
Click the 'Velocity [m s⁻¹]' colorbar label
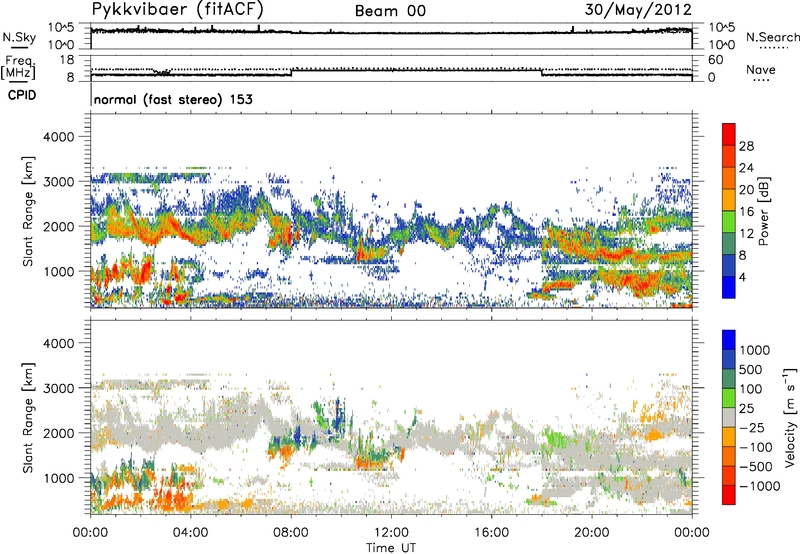[790, 417]
